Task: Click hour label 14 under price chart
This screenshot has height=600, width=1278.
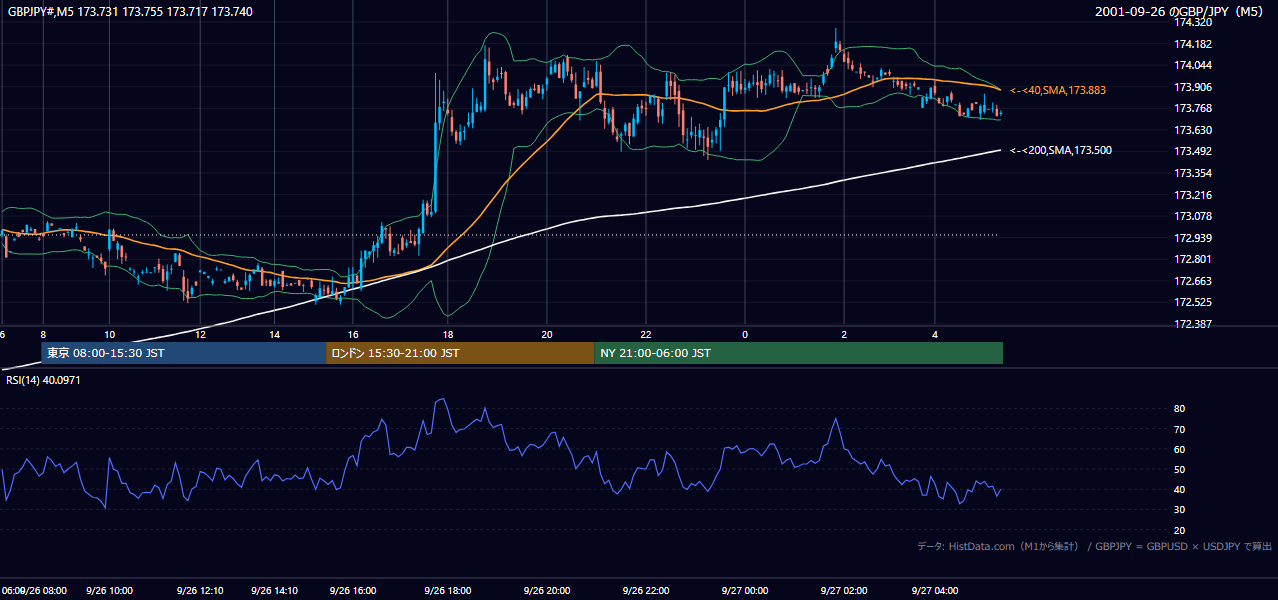Action: [274, 334]
